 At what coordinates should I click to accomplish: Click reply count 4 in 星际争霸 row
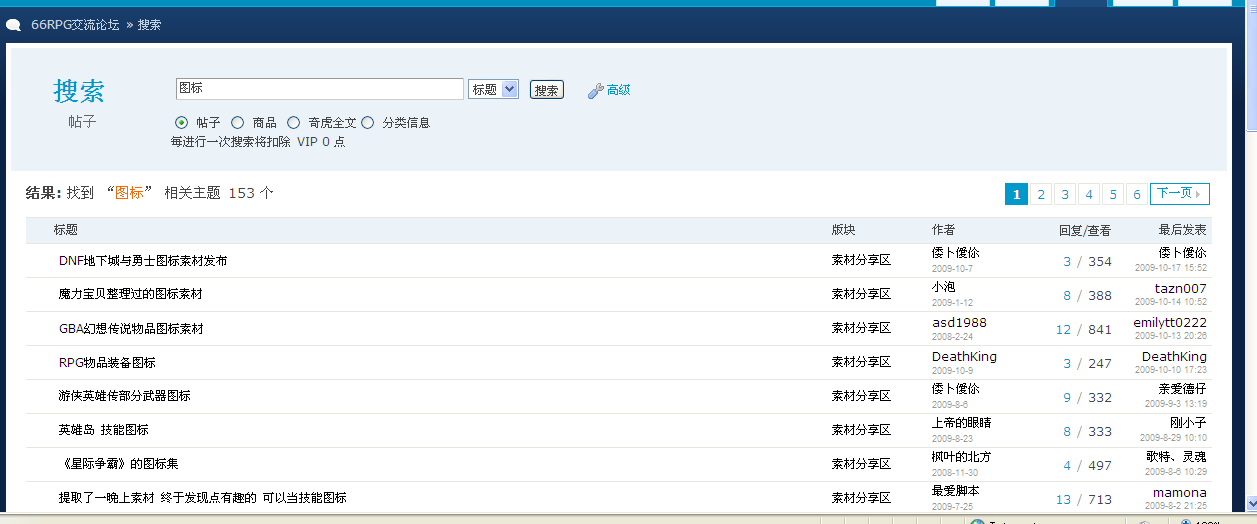1067,465
